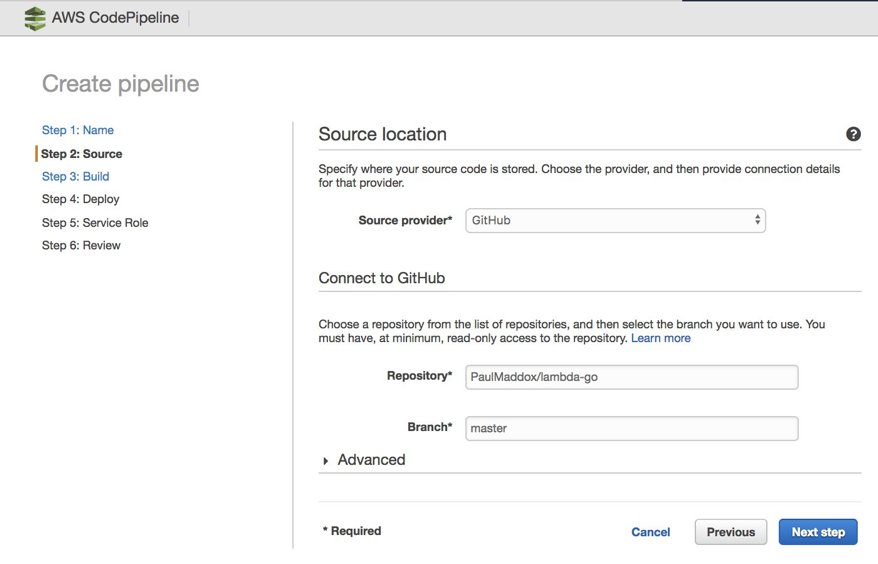Click the Cancel link

coord(650,532)
